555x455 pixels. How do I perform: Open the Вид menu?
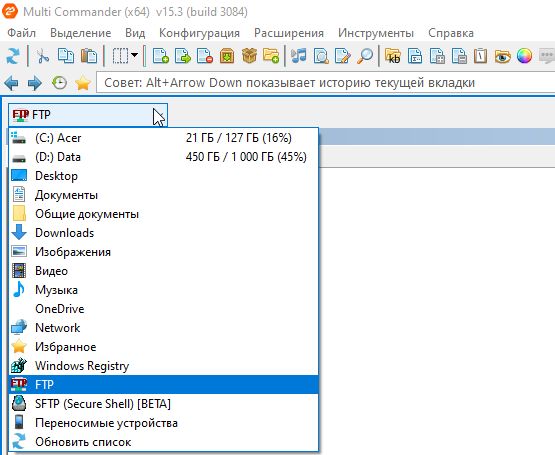[x=135, y=33]
